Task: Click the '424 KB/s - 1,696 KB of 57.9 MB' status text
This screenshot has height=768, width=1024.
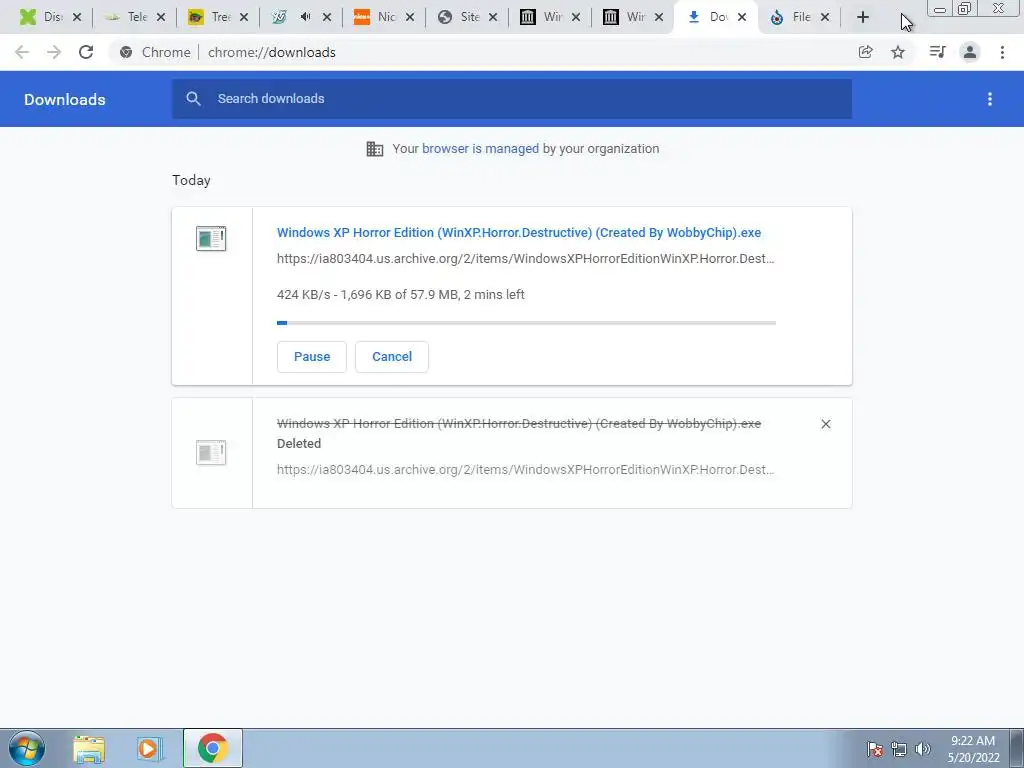Action: point(400,295)
